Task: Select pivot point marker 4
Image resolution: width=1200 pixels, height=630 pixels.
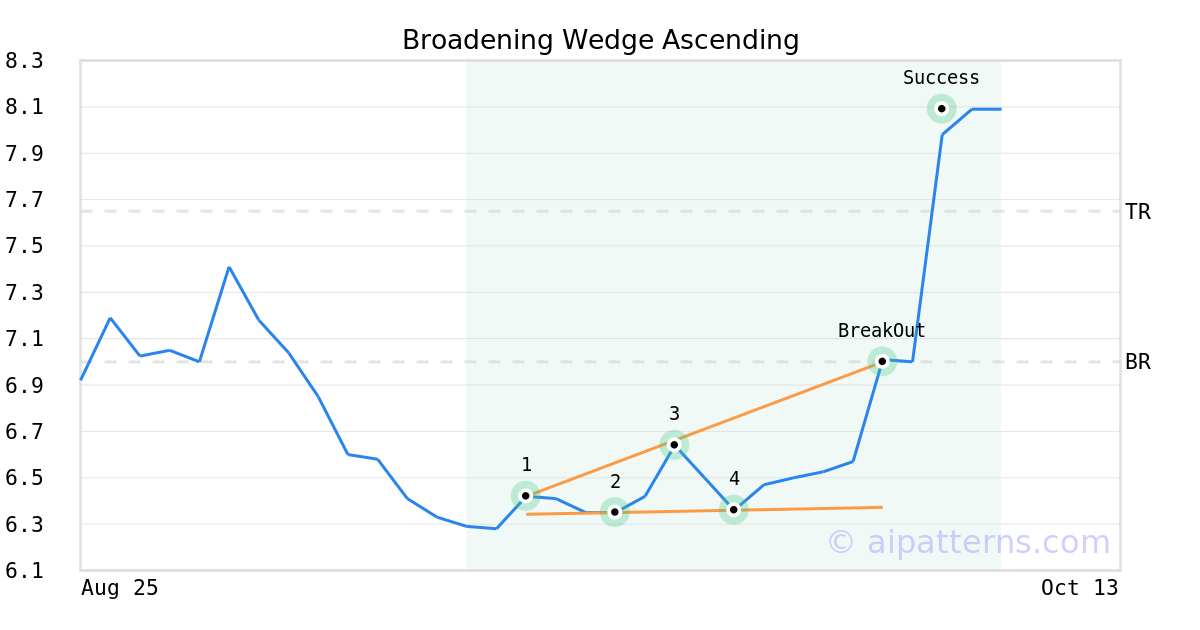Action: (x=734, y=510)
